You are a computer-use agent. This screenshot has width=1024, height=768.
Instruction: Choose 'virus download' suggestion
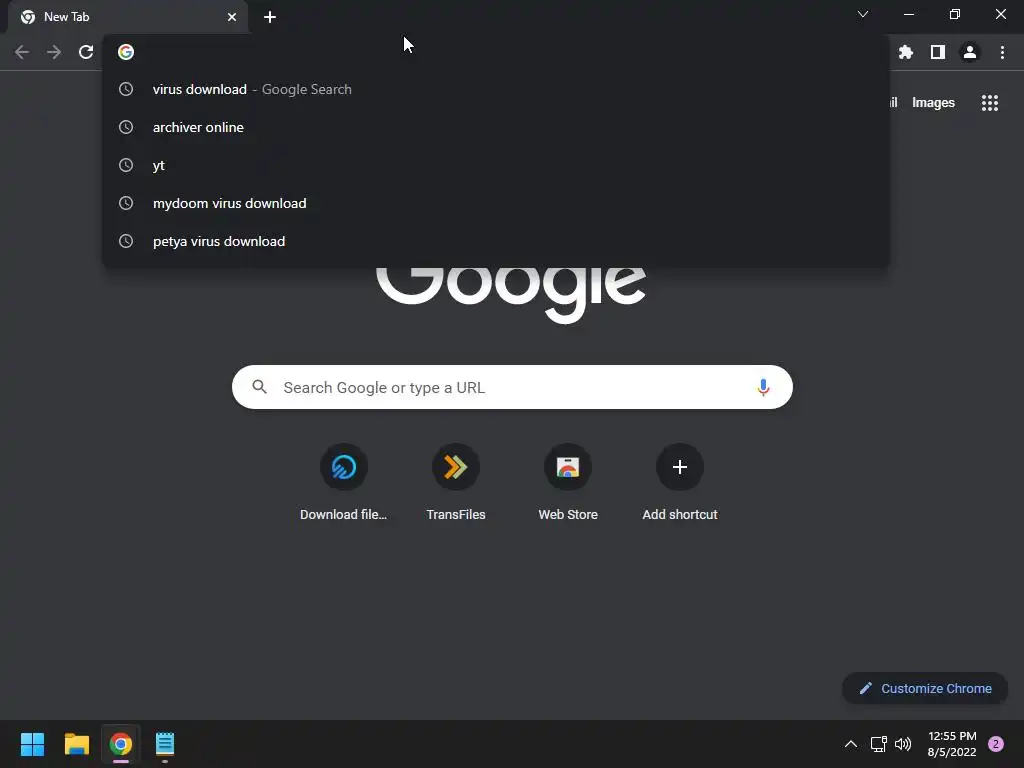click(496, 89)
